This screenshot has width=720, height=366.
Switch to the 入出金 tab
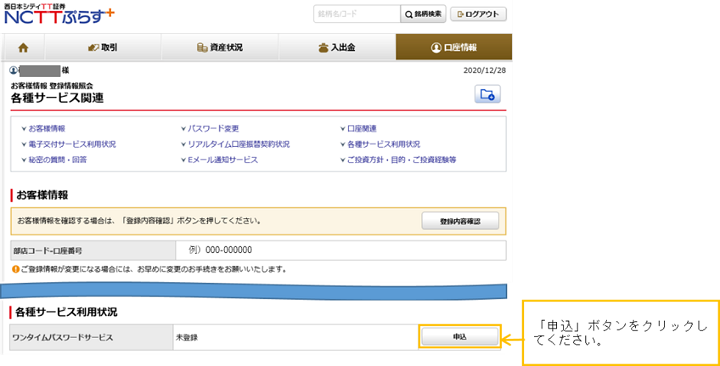click(x=337, y=47)
